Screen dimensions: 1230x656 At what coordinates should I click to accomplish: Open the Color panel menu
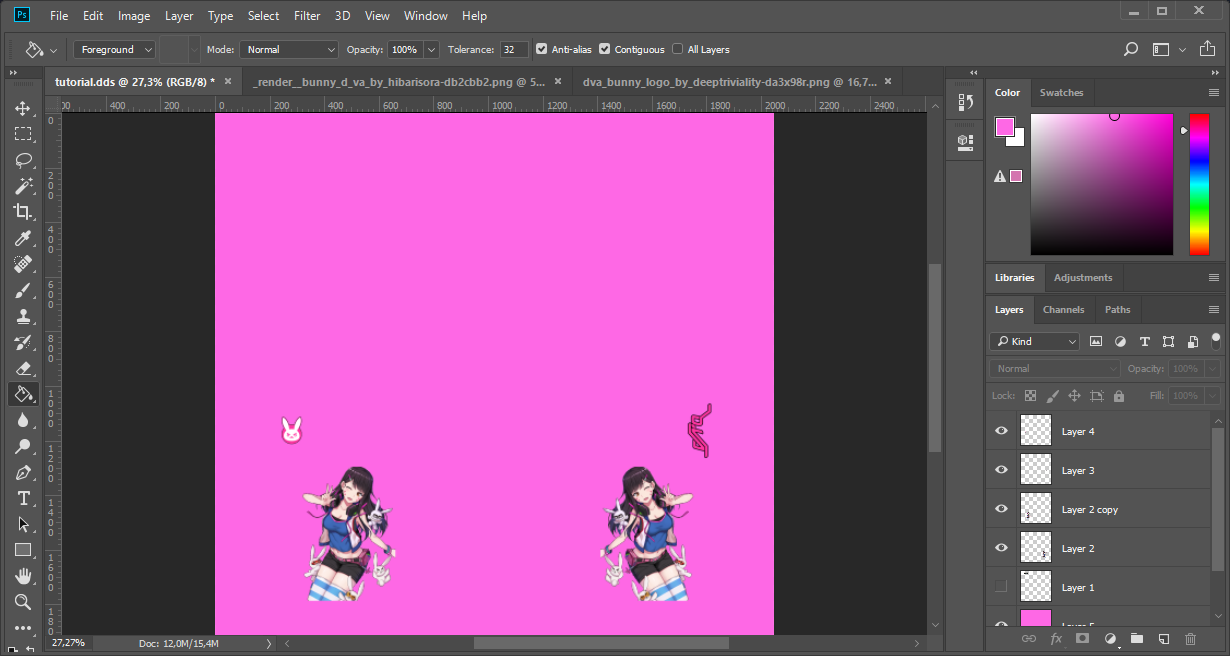[x=1213, y=93]
